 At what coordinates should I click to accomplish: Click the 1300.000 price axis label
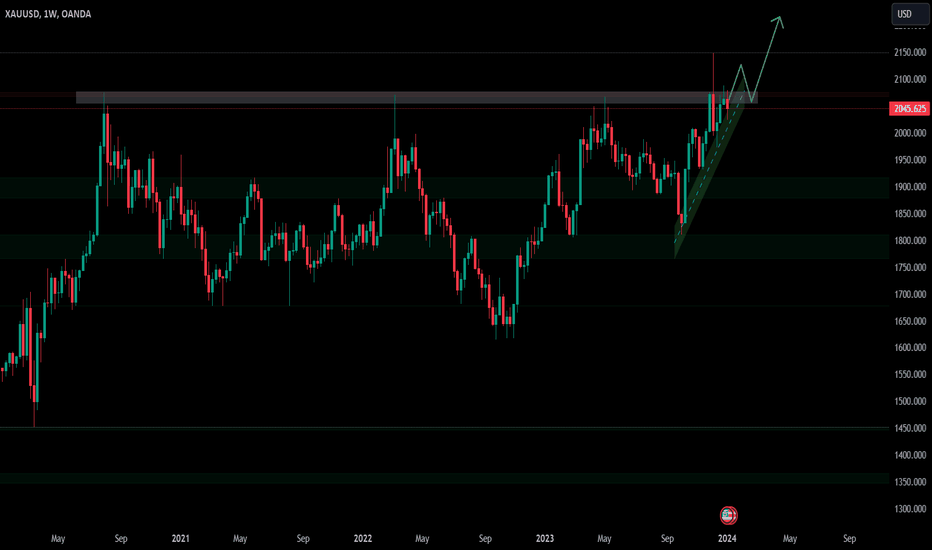point(910,509)
